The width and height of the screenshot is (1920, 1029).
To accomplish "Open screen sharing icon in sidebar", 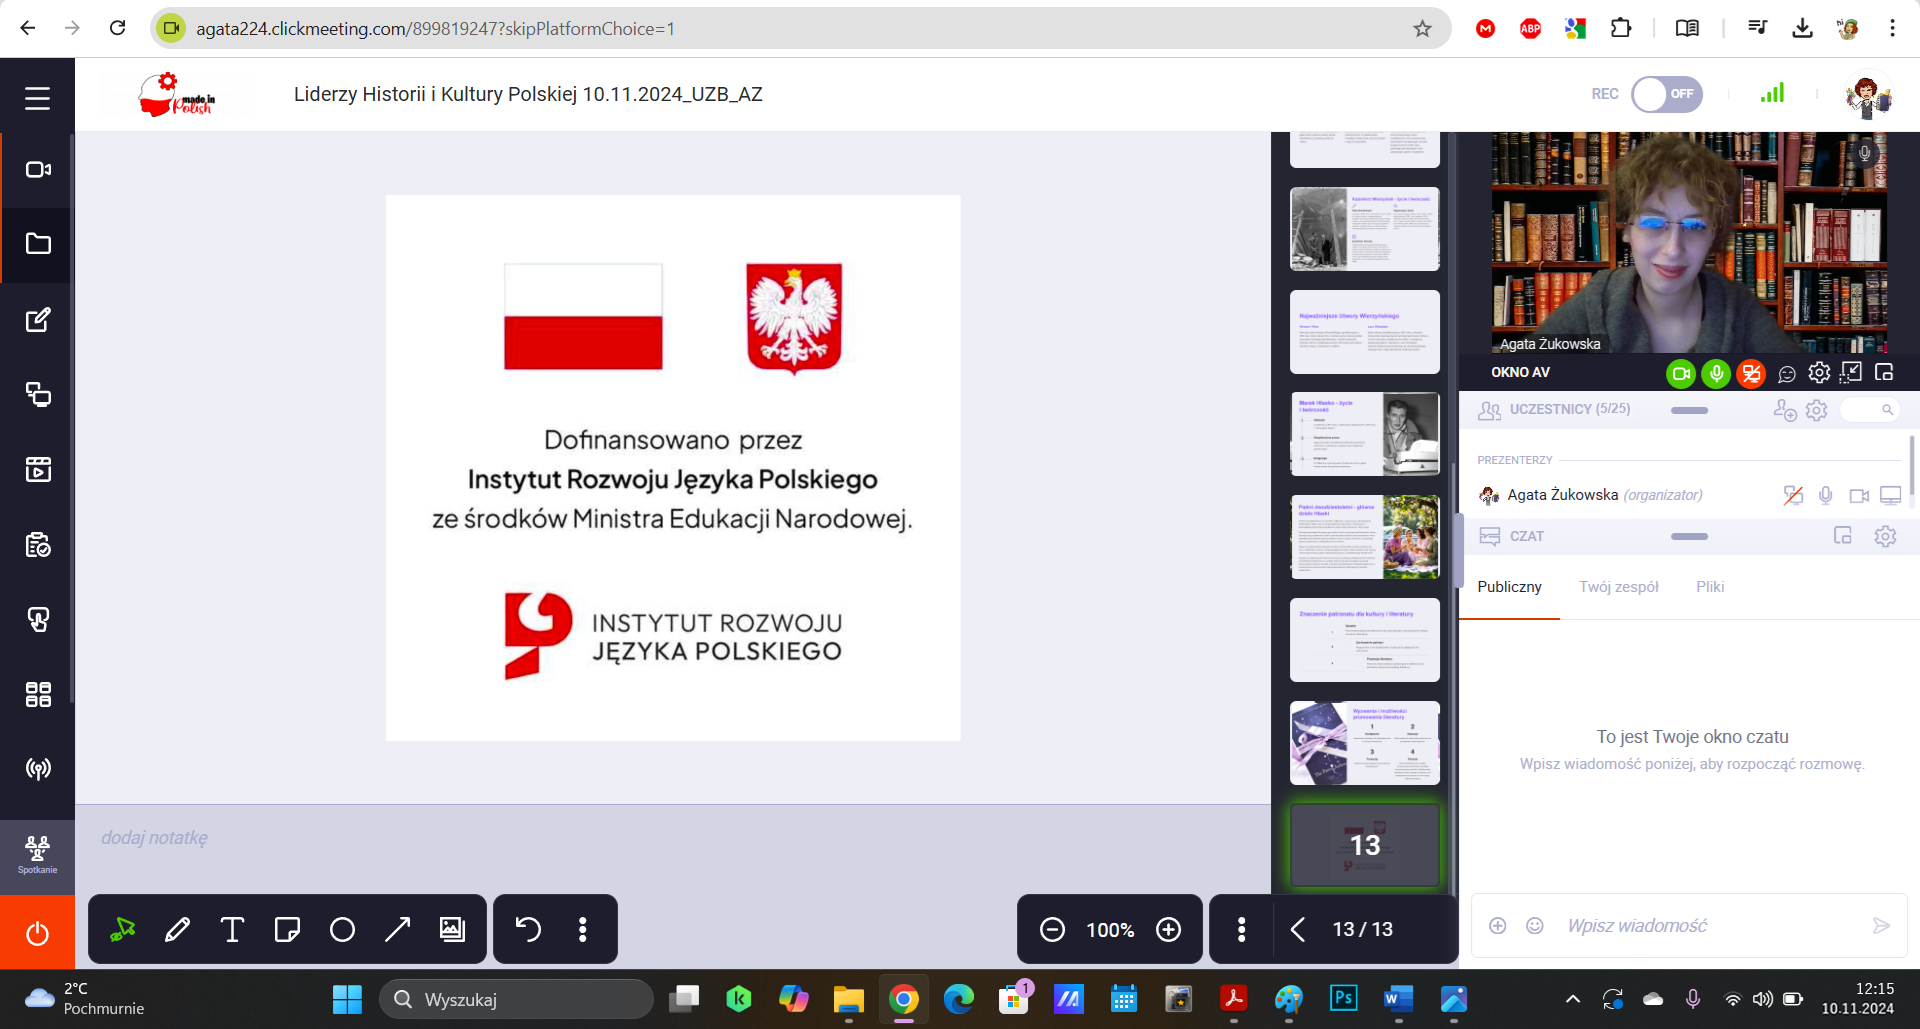I will (x=37, y=394).
